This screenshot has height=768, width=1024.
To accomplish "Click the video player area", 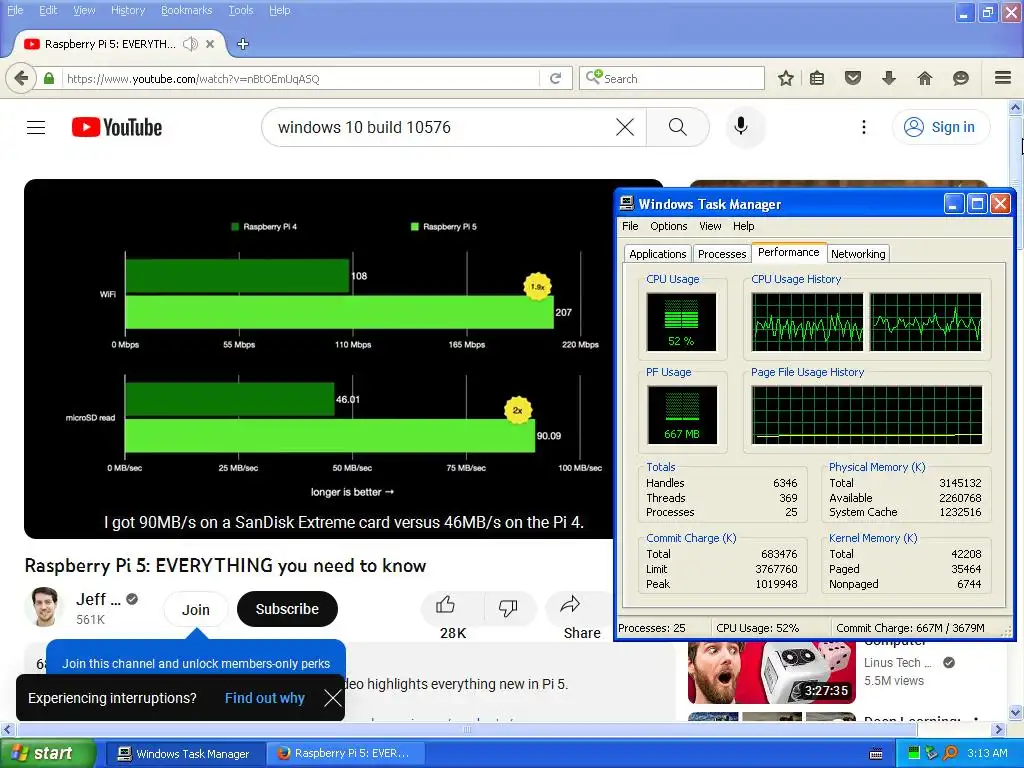I will [x=319, y=359].
